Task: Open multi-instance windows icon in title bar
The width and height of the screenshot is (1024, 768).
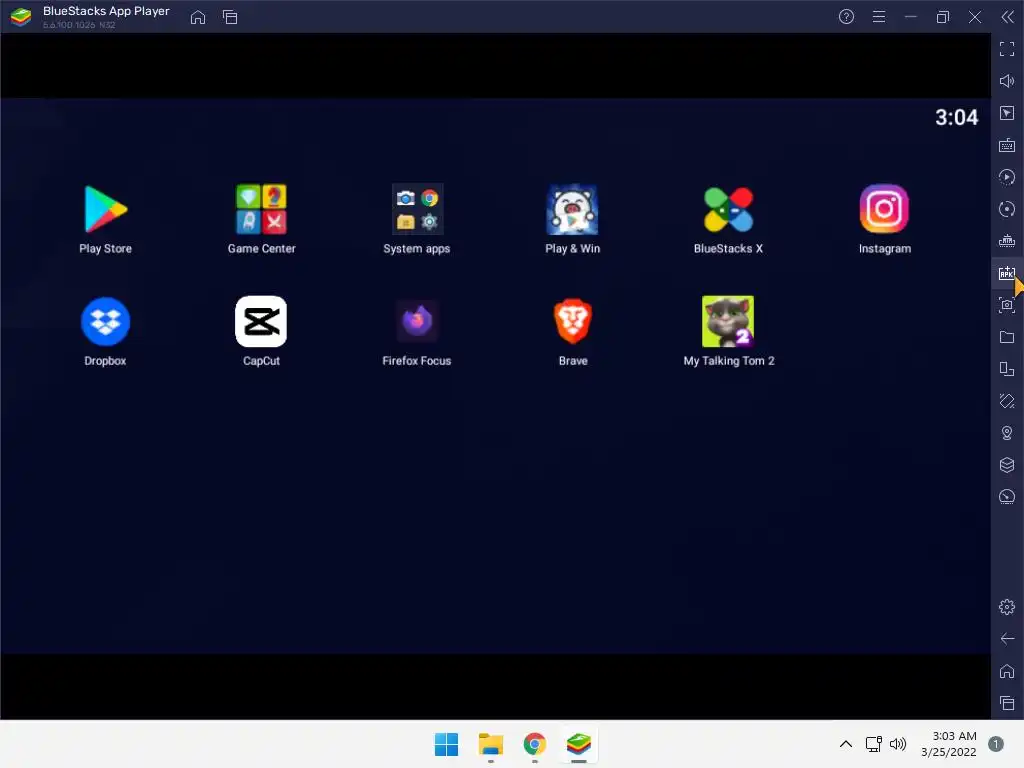Action: [x=230, y=17]
